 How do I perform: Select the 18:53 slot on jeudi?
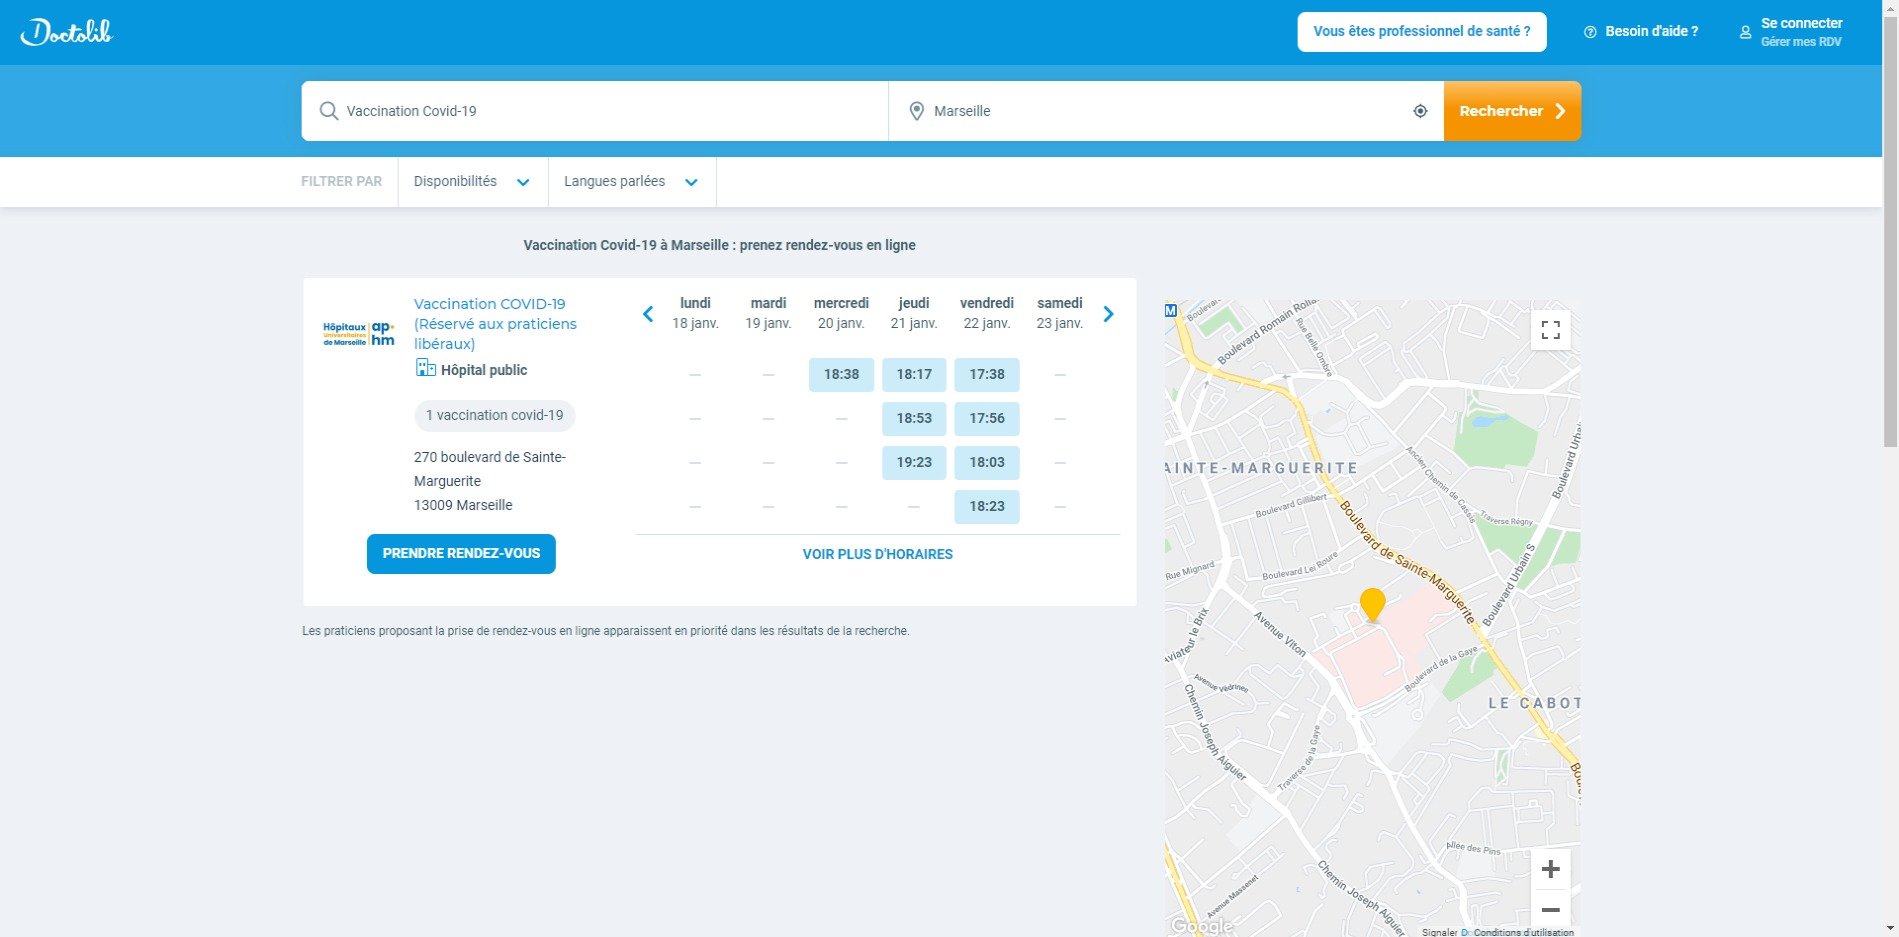pyautogui.click(x=914, y=419)
